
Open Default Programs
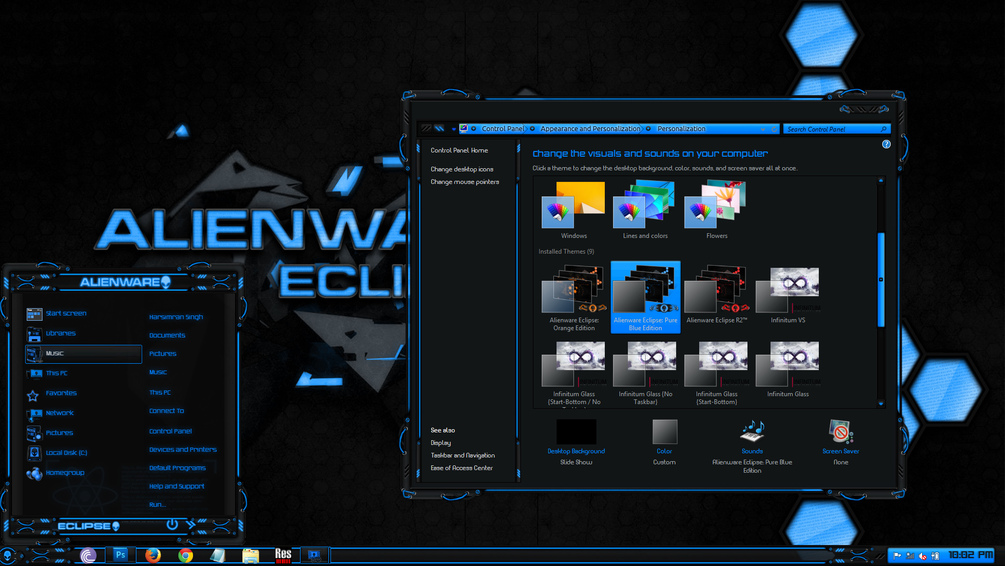click(x=177, y=468)
